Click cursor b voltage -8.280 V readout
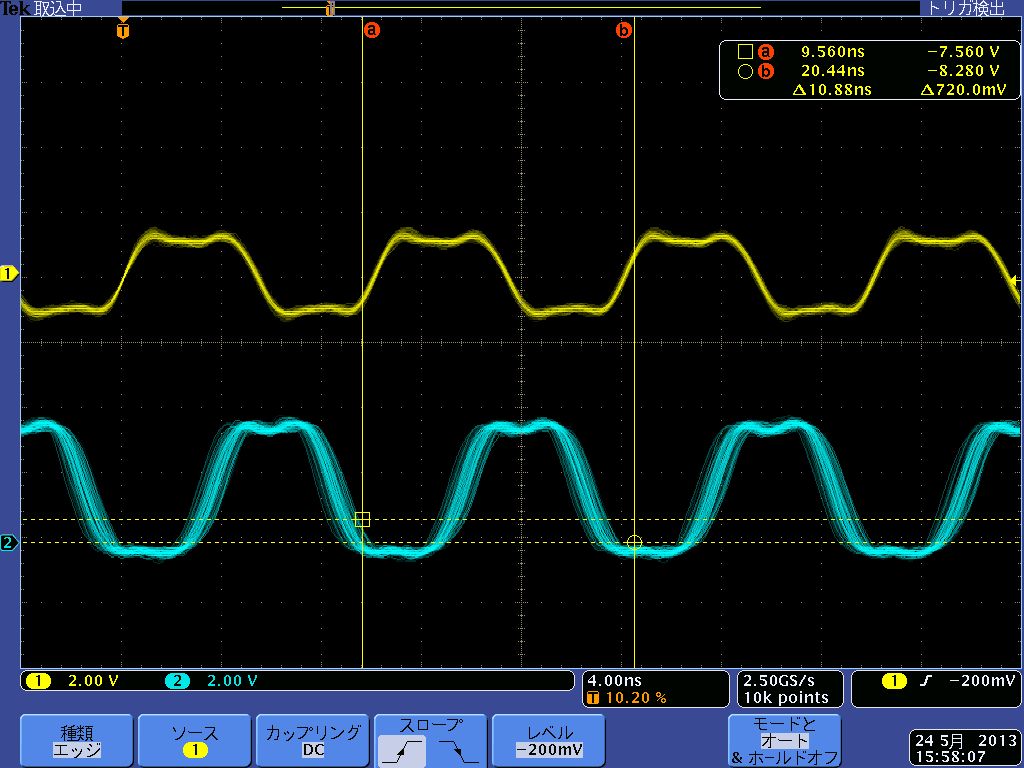1024x768 pixels. (x=963, y=71)
